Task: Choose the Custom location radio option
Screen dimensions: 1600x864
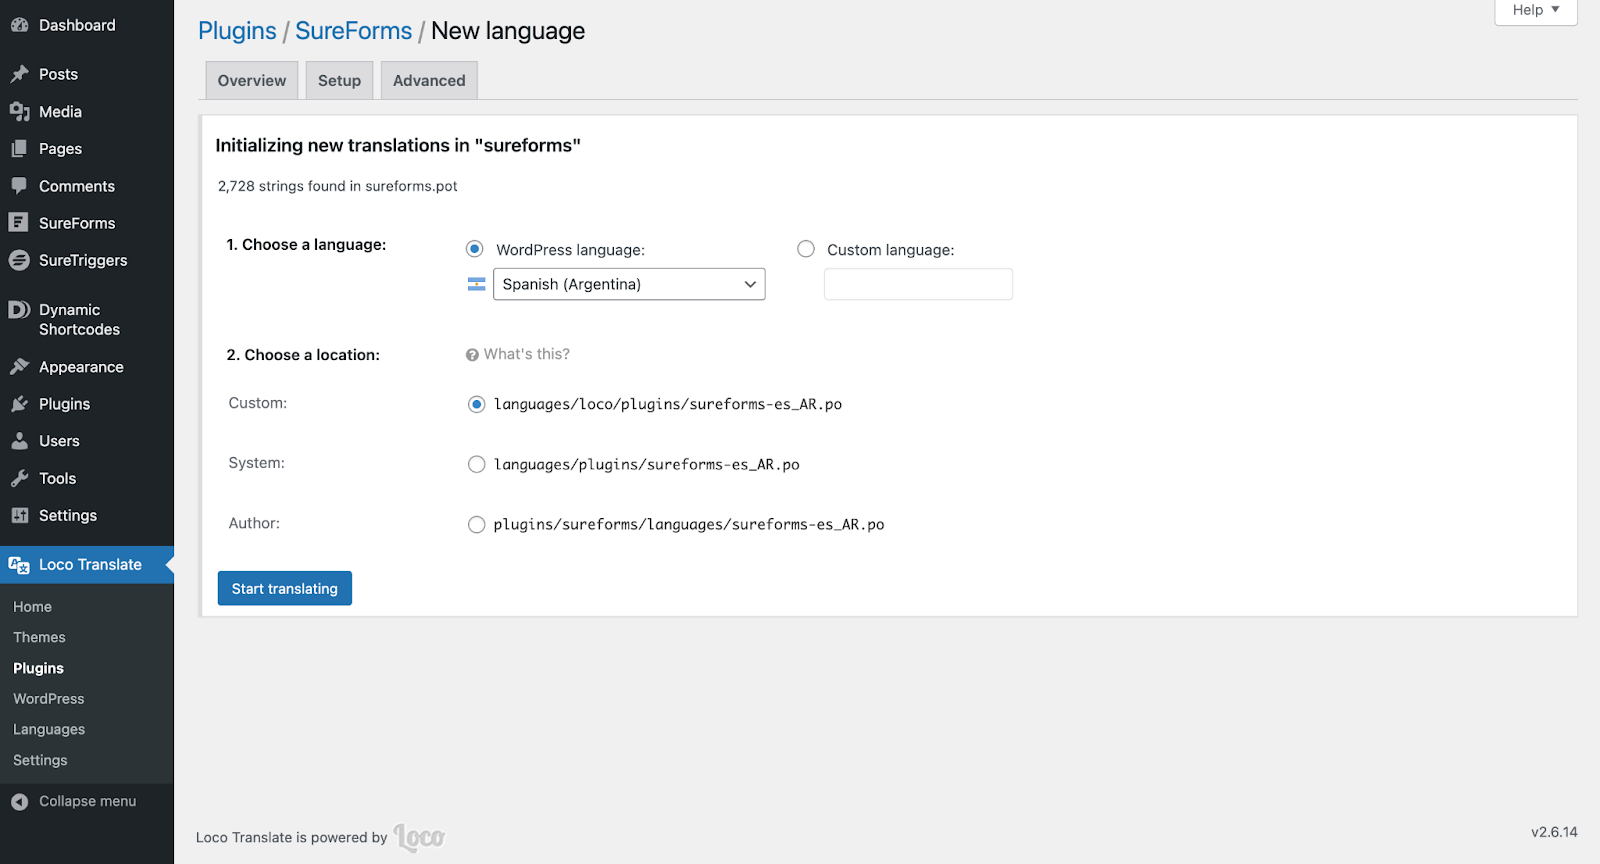Action: (x=477, y=404)
